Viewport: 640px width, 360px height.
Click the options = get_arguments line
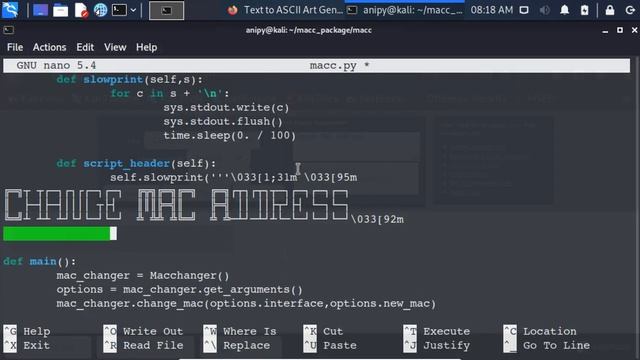pos(180,289)
